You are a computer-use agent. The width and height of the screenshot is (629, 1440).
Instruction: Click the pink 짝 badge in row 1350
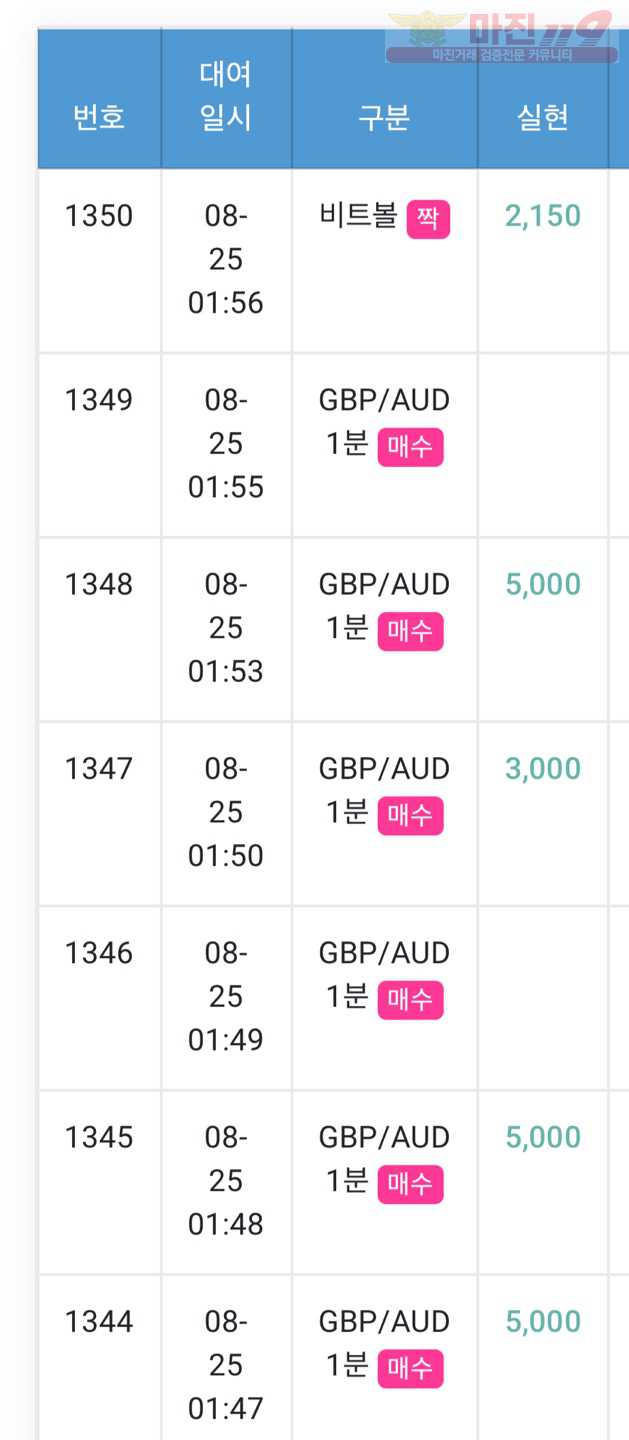click(428, 219)
